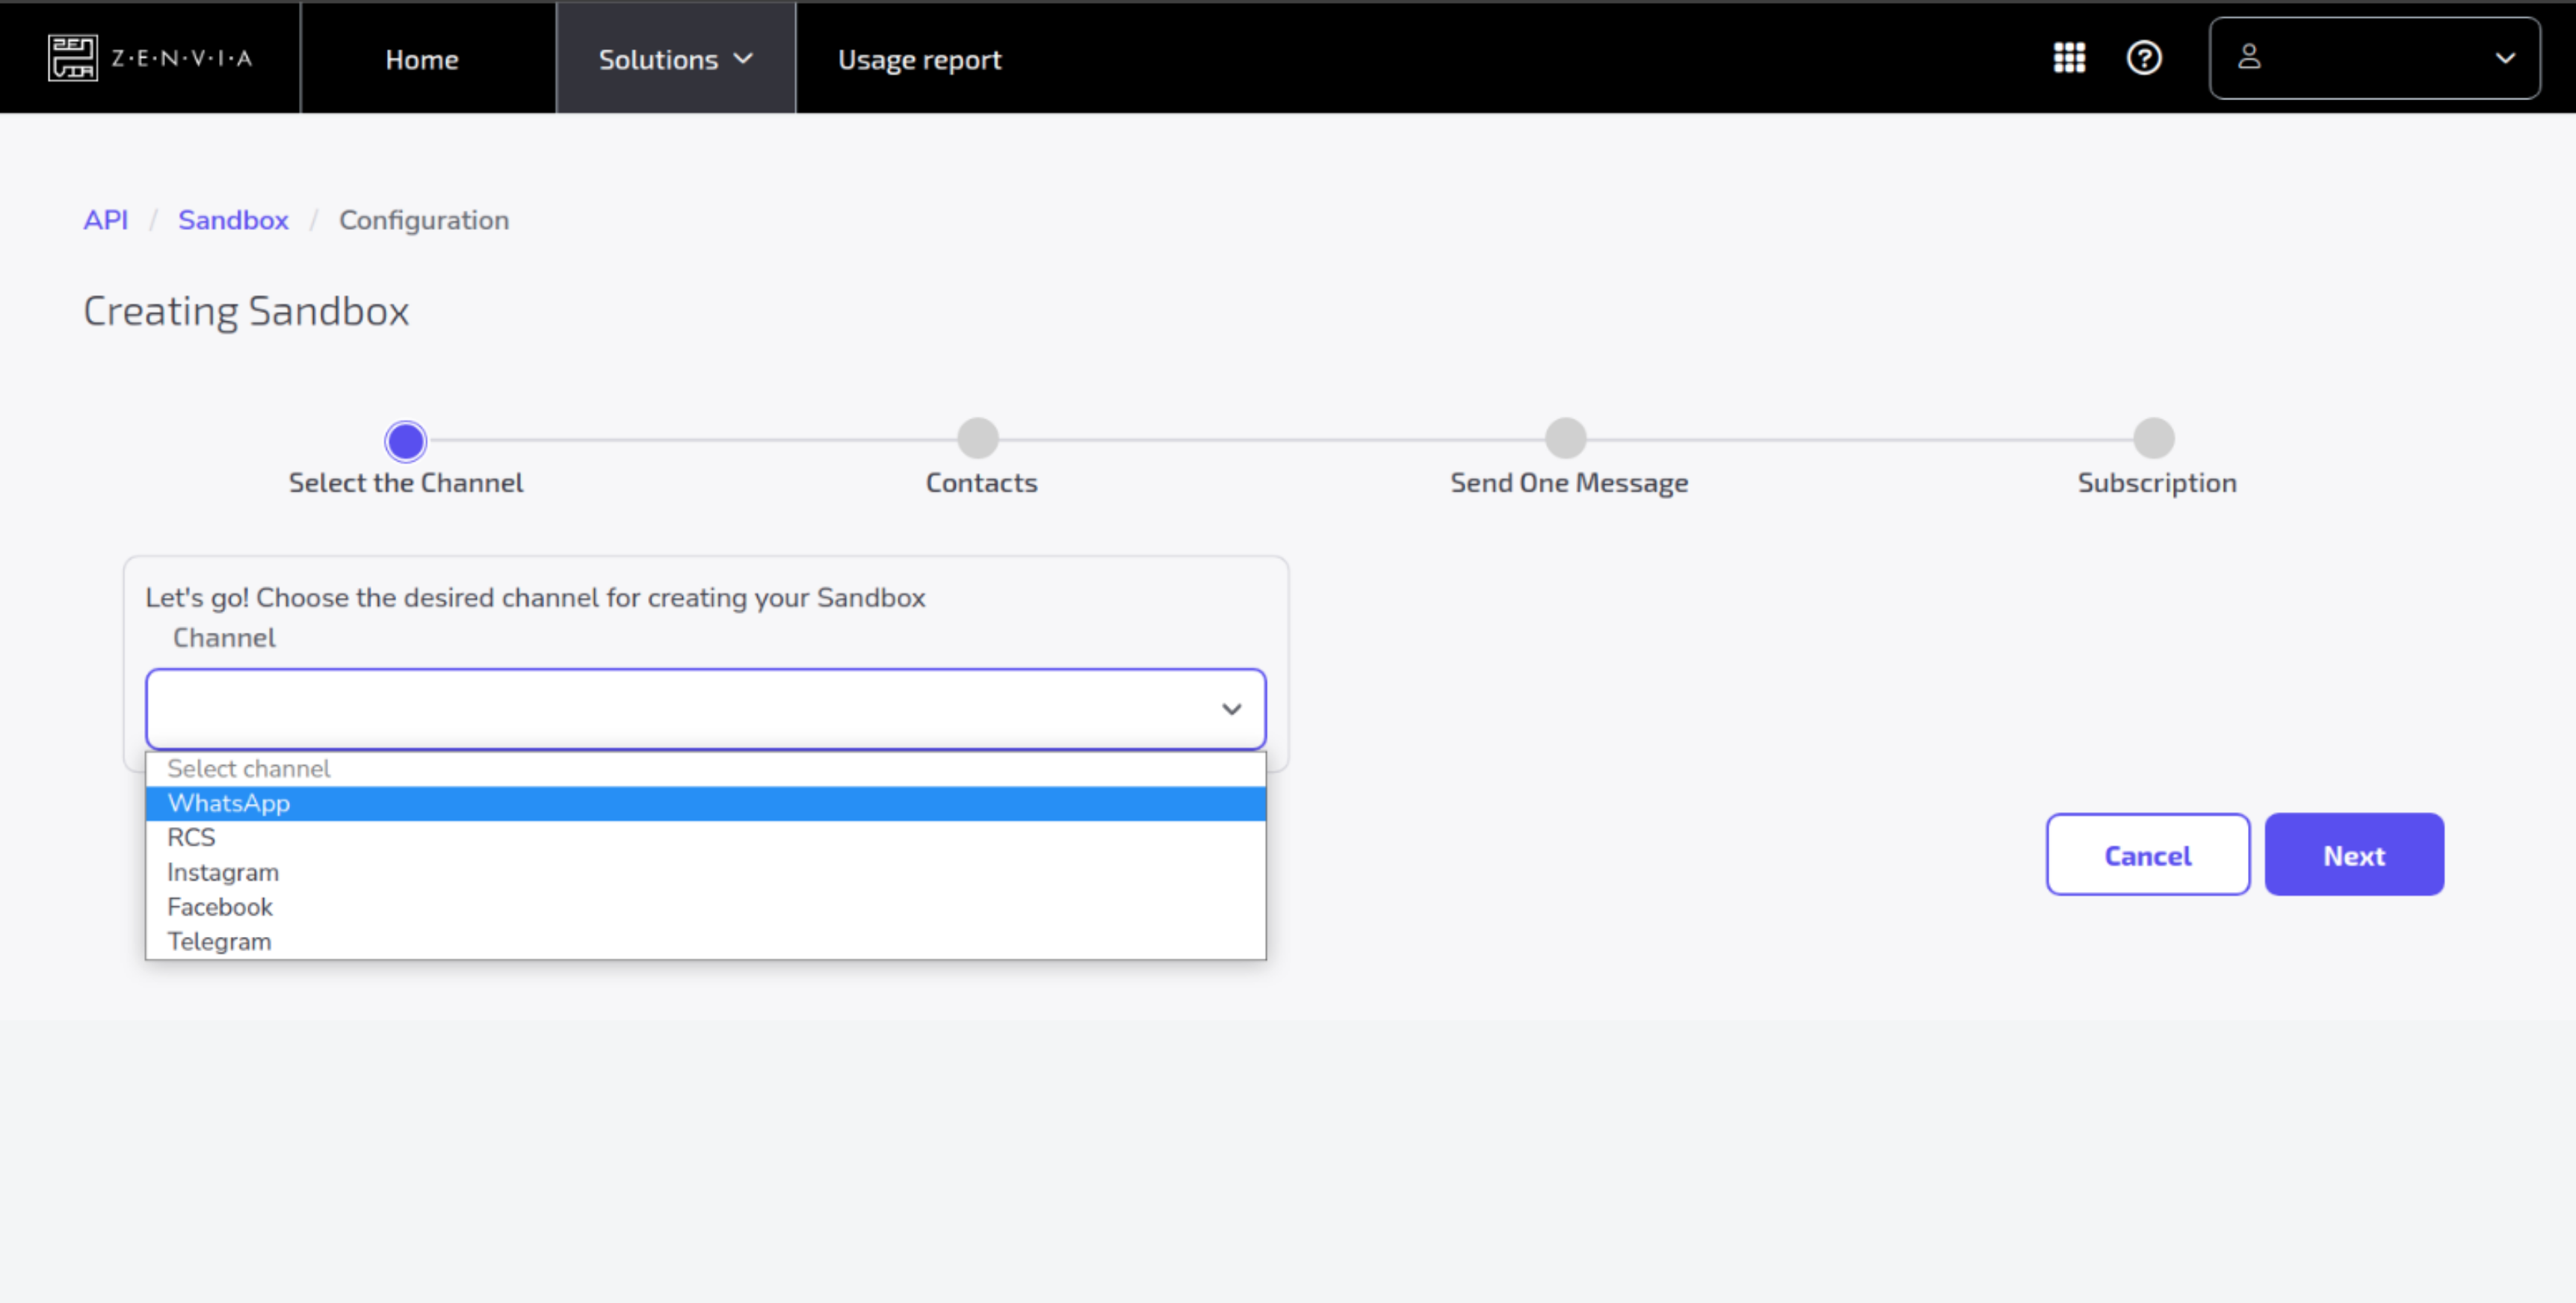Choose WhatsApp from the channel list
The width and height of the screenshot is (2576, 1303).
click(x=229, y=803)
